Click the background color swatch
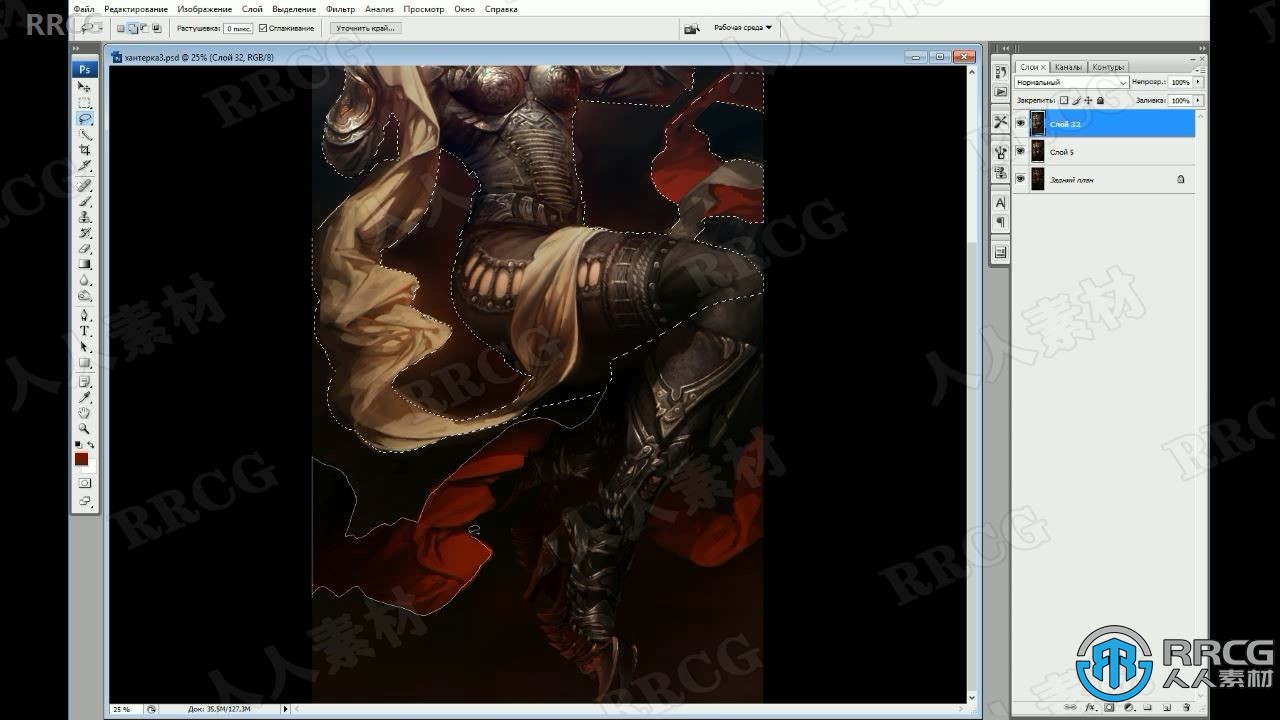 [x=90, y=466]
